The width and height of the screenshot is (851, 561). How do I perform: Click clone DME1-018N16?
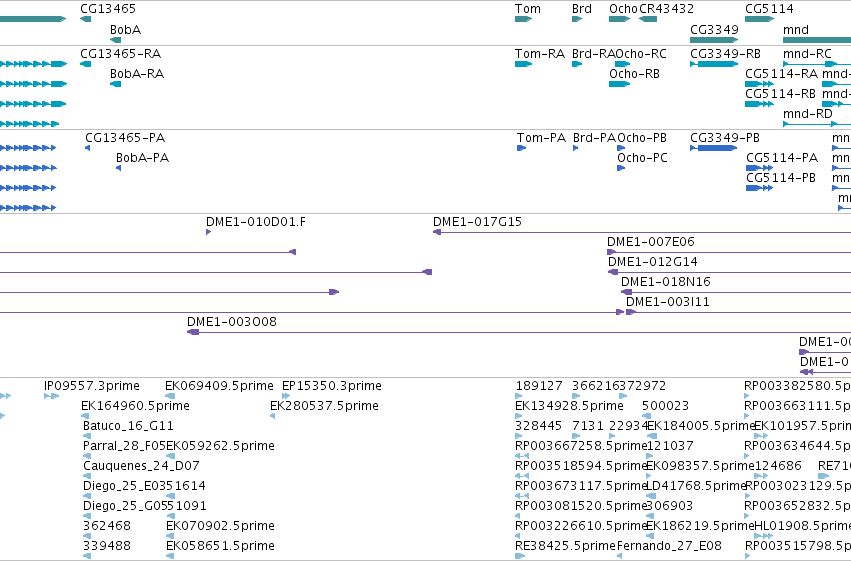click(x=666, y=282)
